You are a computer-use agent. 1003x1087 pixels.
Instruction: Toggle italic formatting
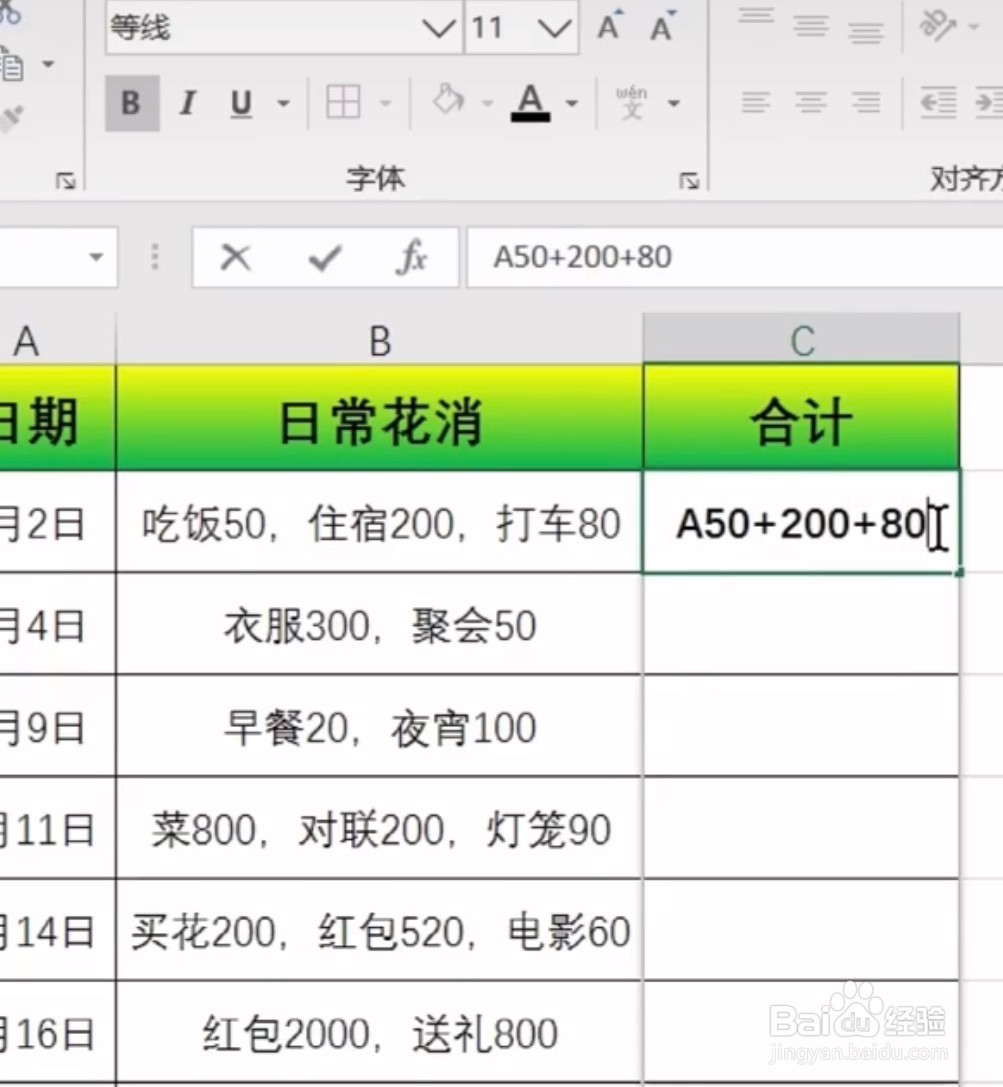point(187,102)
